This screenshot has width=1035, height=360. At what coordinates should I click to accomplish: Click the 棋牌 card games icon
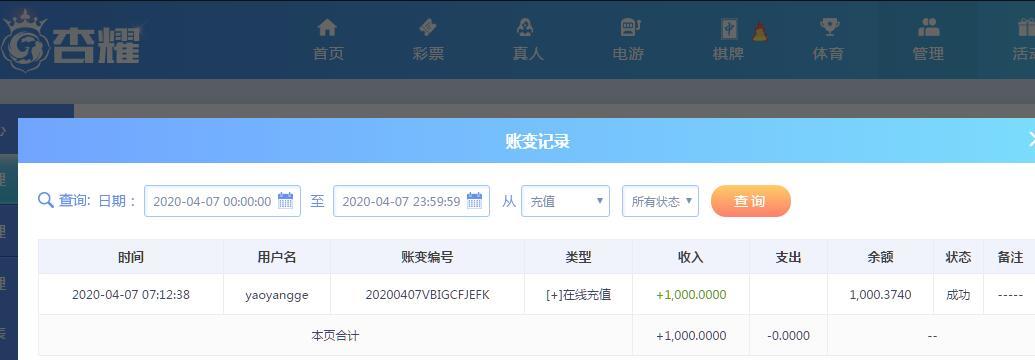729,28
